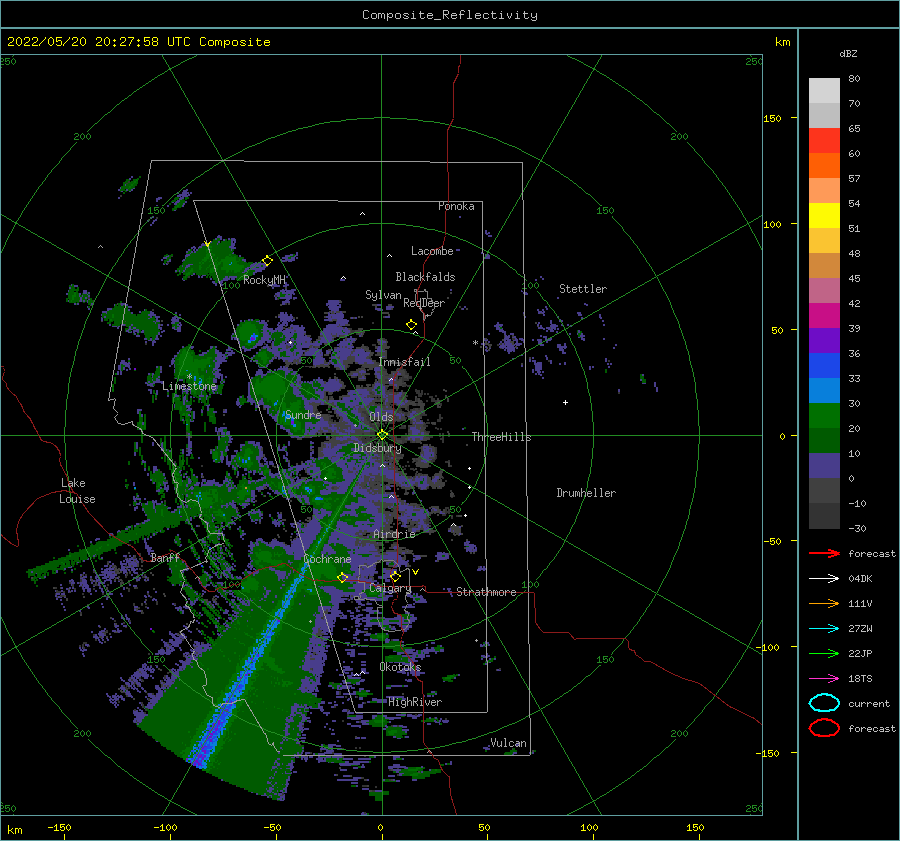The image size is (900, 841).
Task: Click the yellow diamond marker above Calgary
Action: [x=395, y=576]
